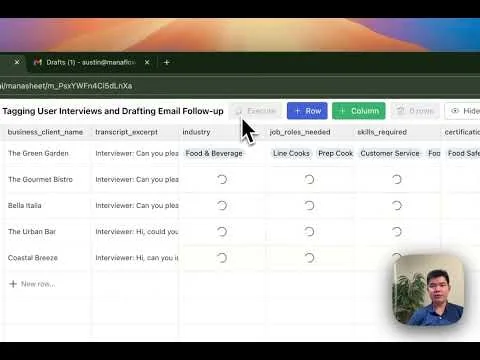
Task: Click the Food Safe certification tag
Action: [463, 153]
